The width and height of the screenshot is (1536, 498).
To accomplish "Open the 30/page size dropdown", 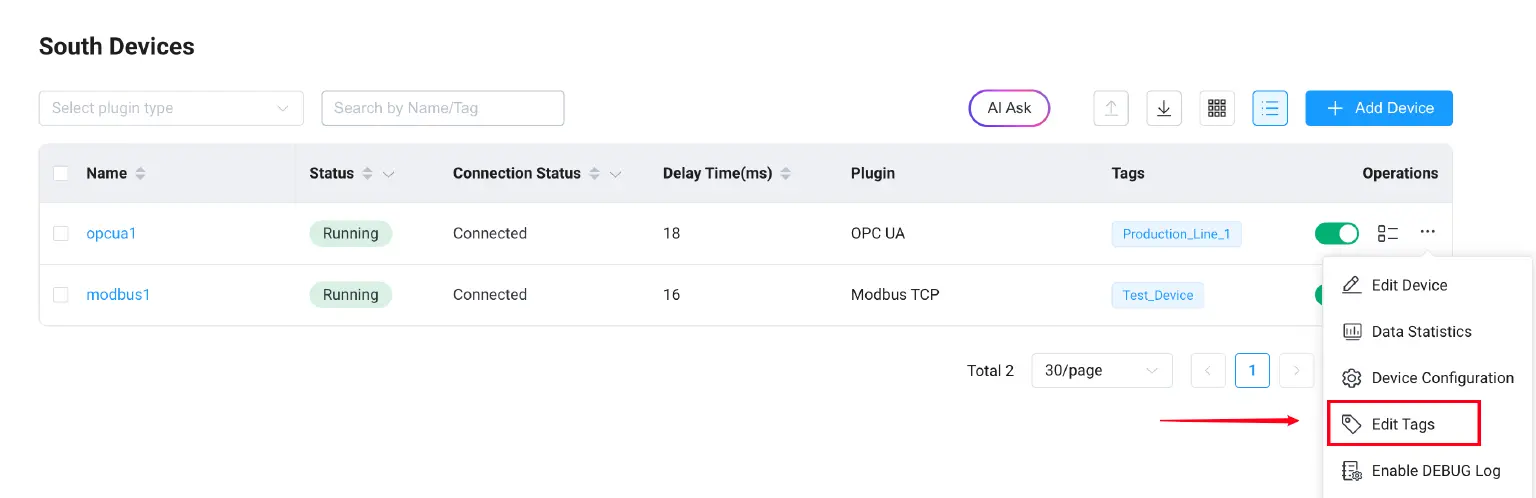I will [1101, 370].
